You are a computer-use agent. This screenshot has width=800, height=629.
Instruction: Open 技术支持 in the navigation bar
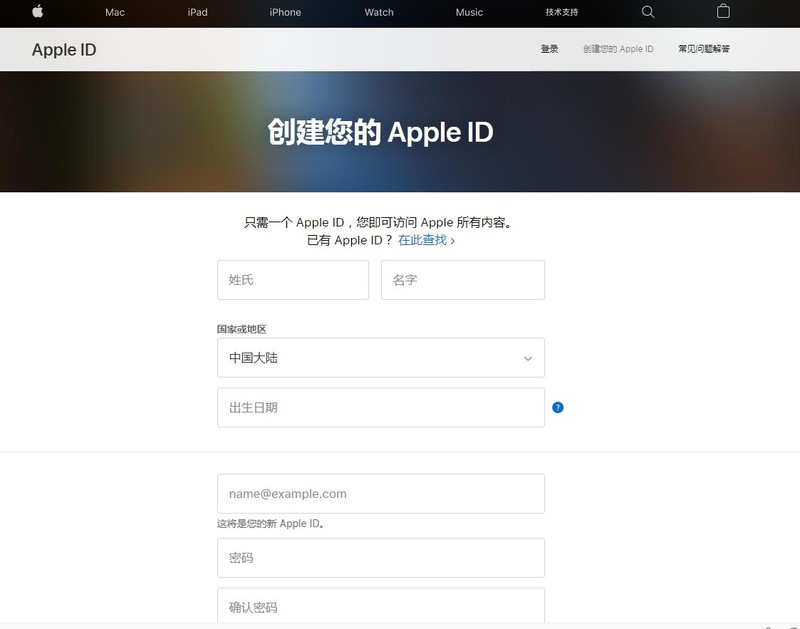click(x=562, y=12)
